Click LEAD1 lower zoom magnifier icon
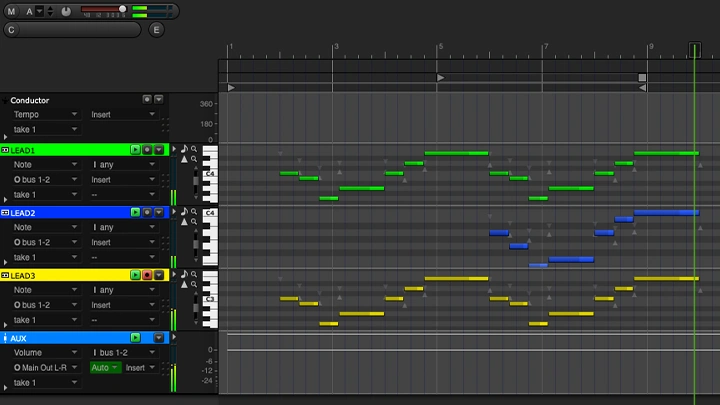This screenshot has height=405, width=720. click(194, 159)
